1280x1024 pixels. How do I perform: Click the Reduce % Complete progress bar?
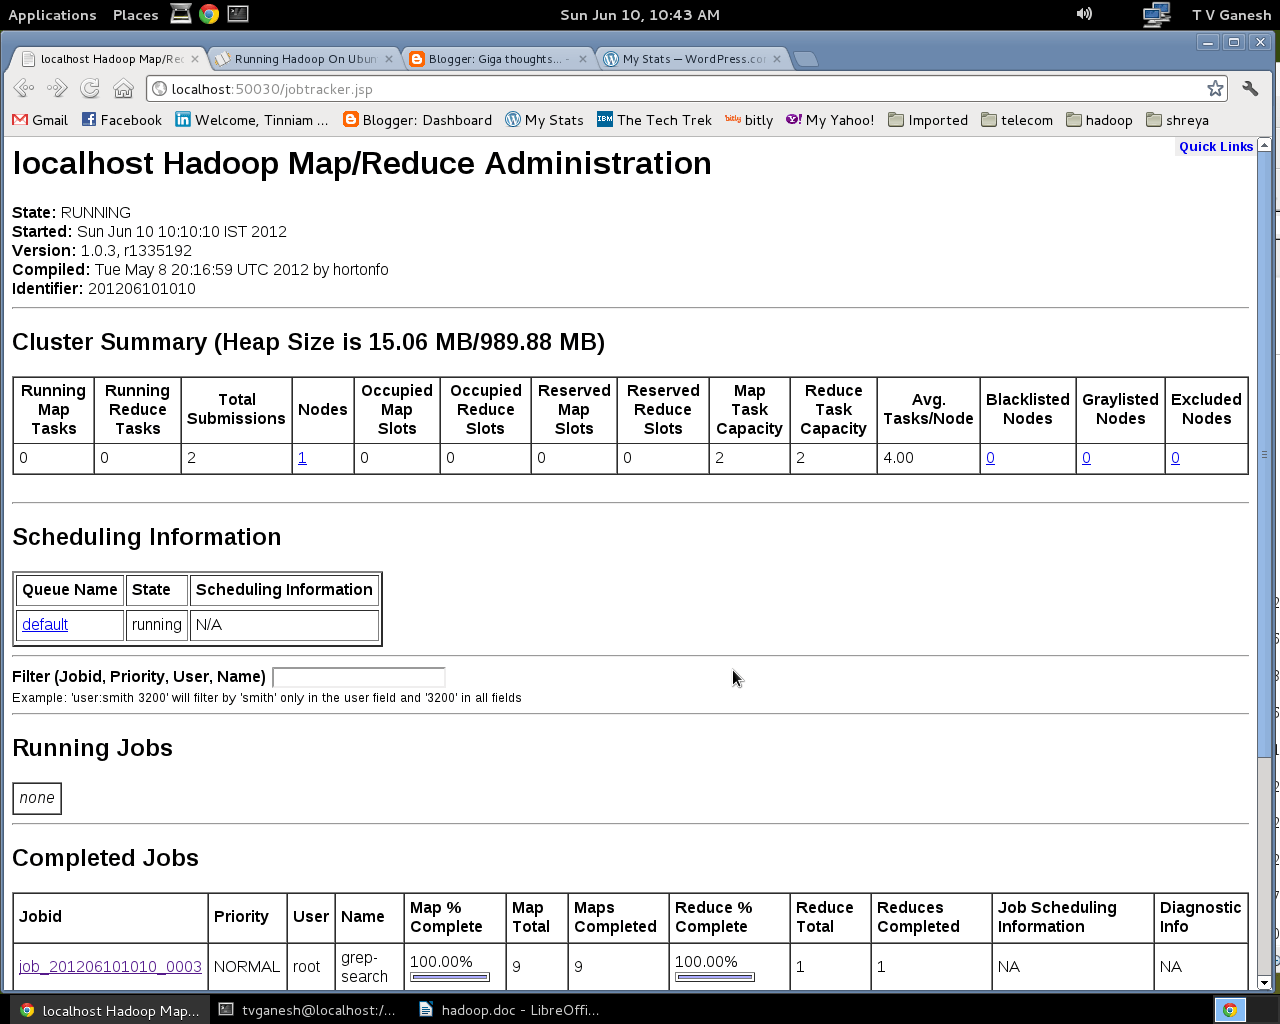point(715,977)
